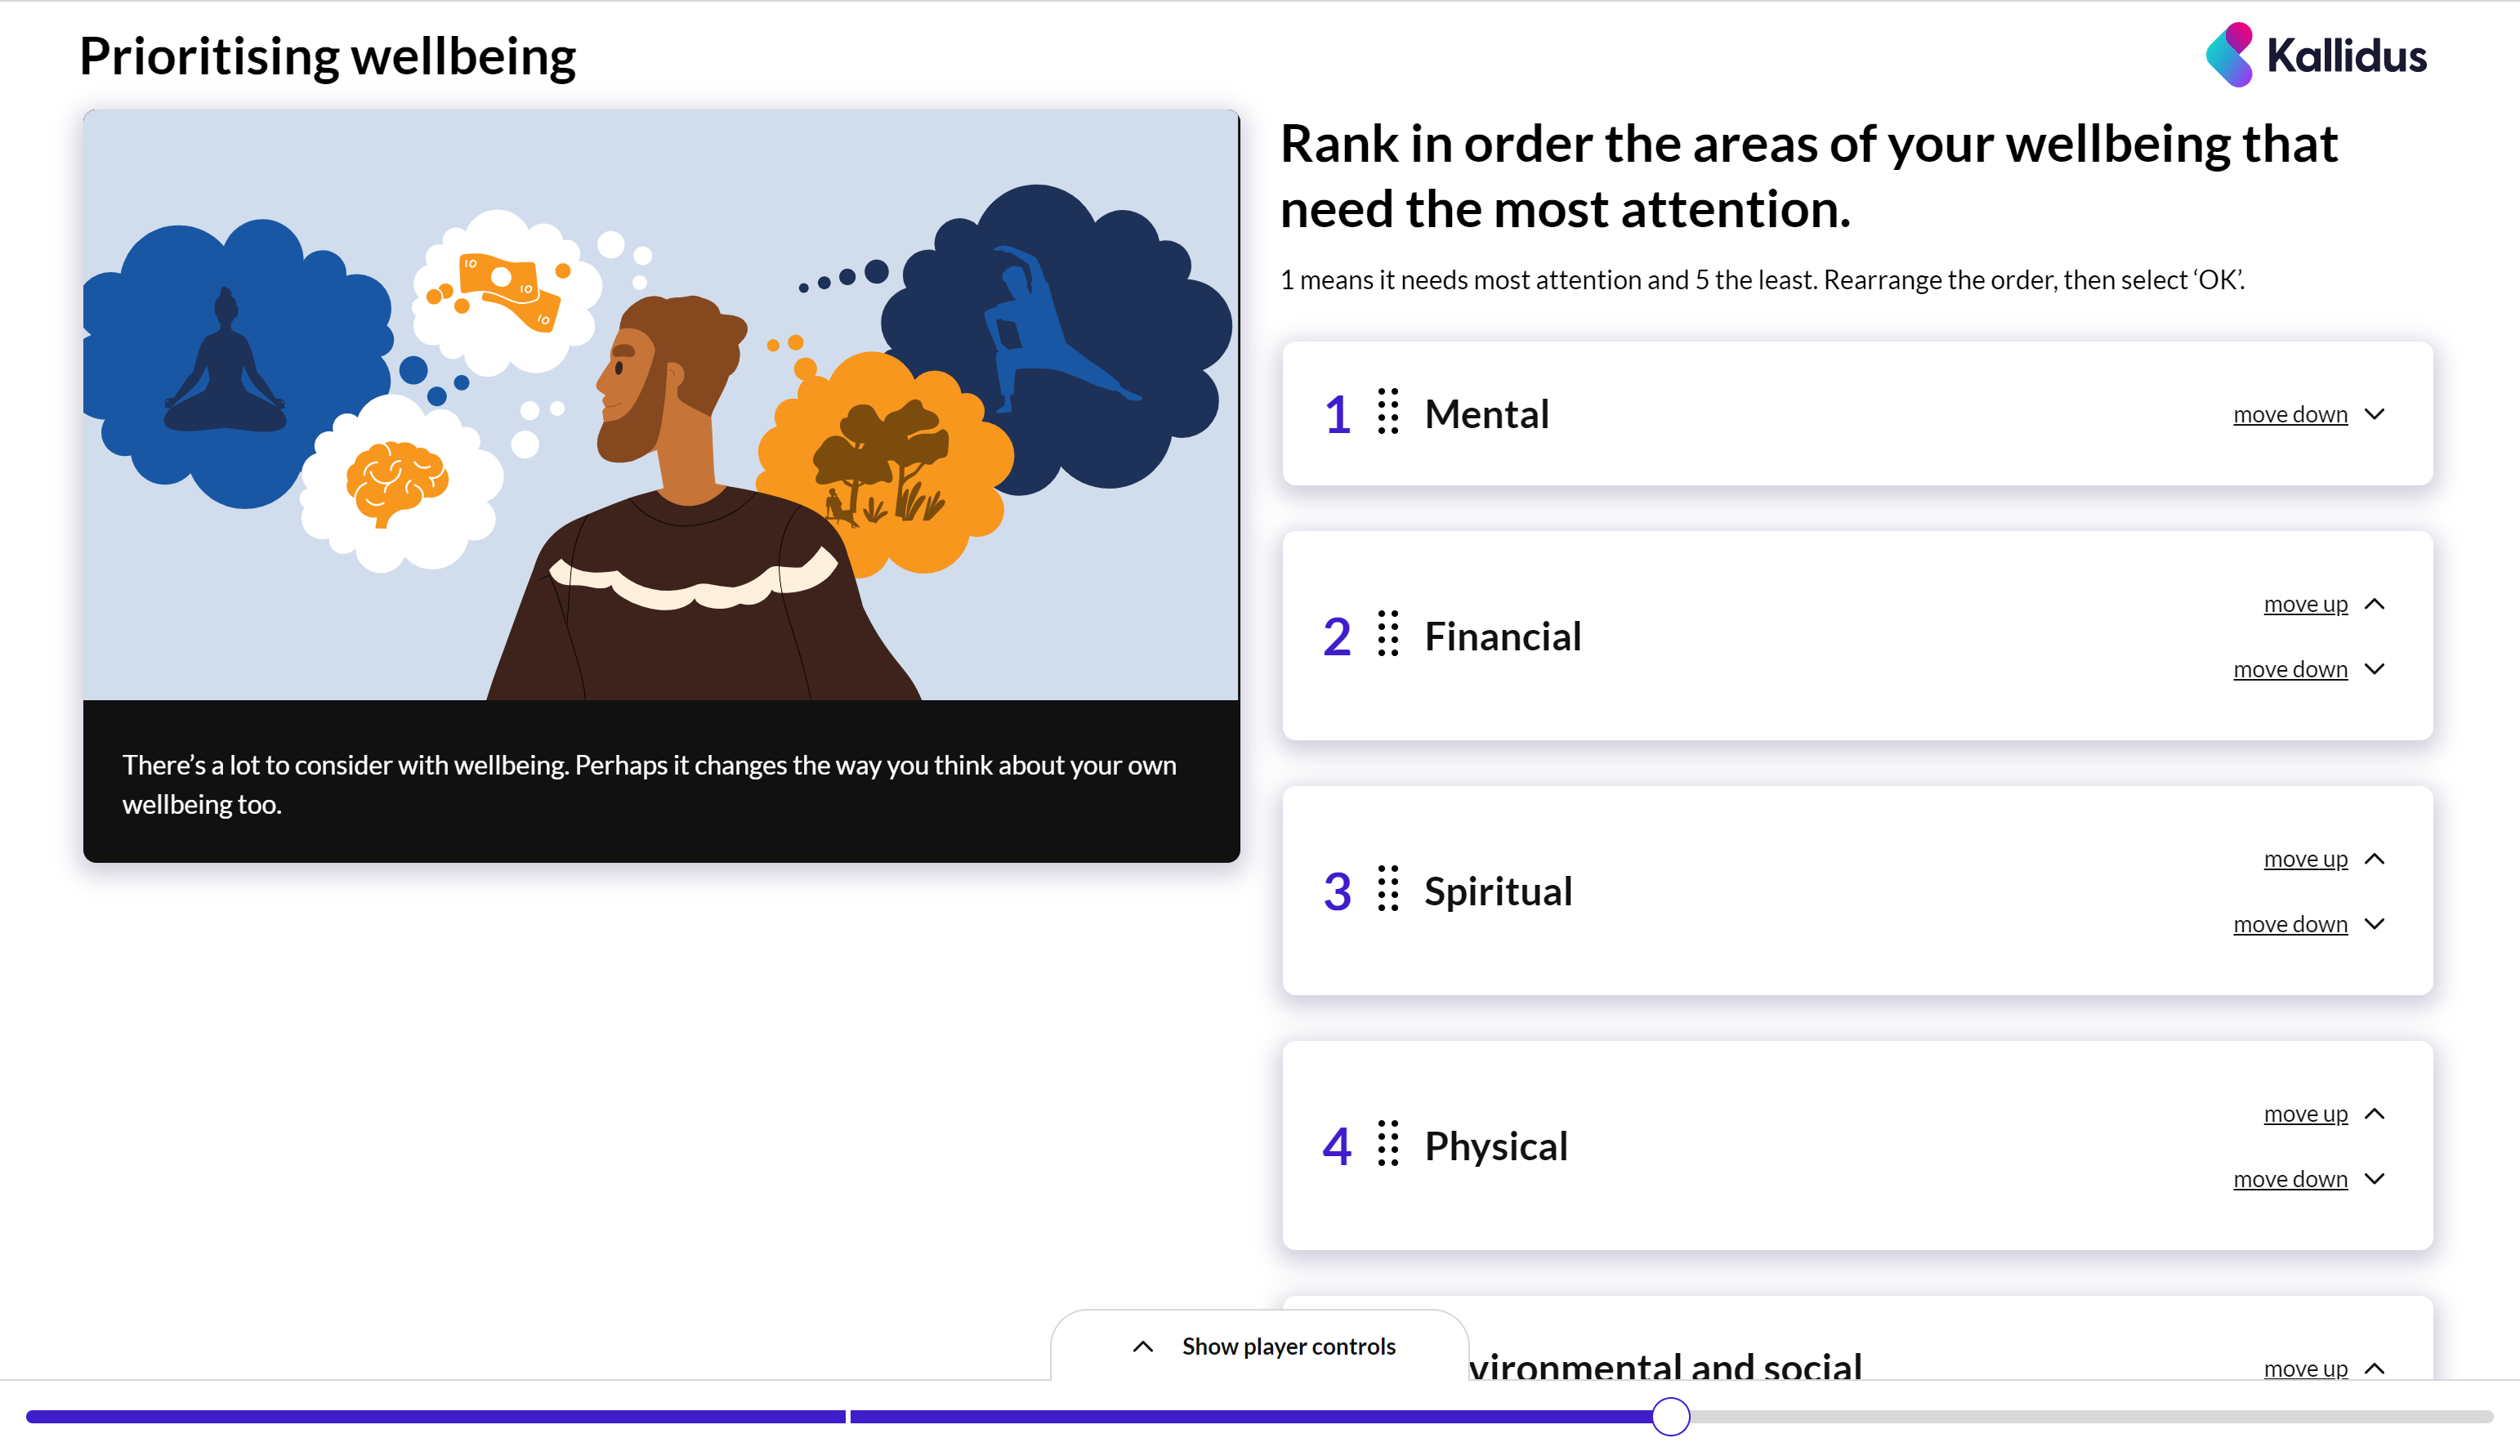Click the wellbeing illustration image
The height and width of the screenshot is (1456, 2520).
(x=661, y=405)
